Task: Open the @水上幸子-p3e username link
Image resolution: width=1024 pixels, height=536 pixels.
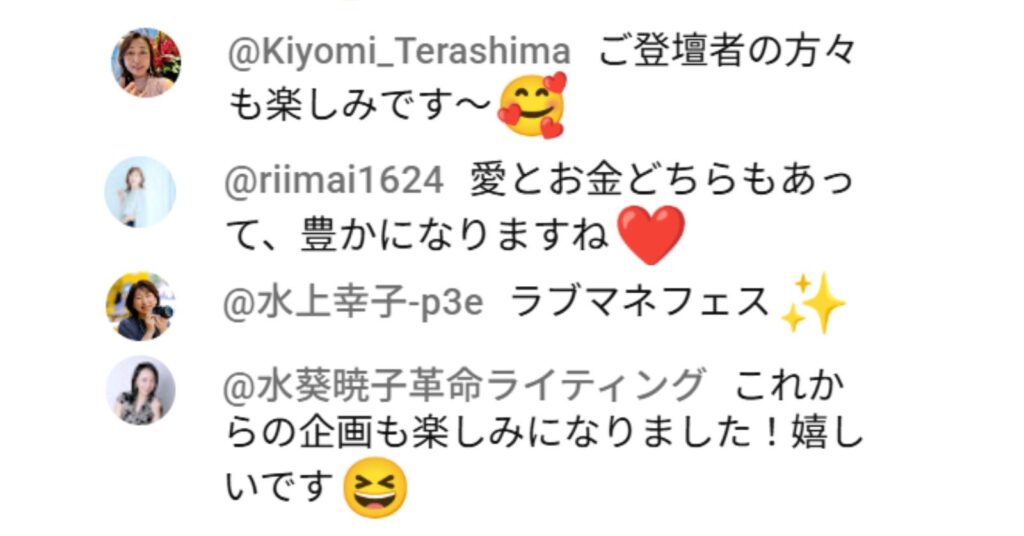Action: click(353, 303)
